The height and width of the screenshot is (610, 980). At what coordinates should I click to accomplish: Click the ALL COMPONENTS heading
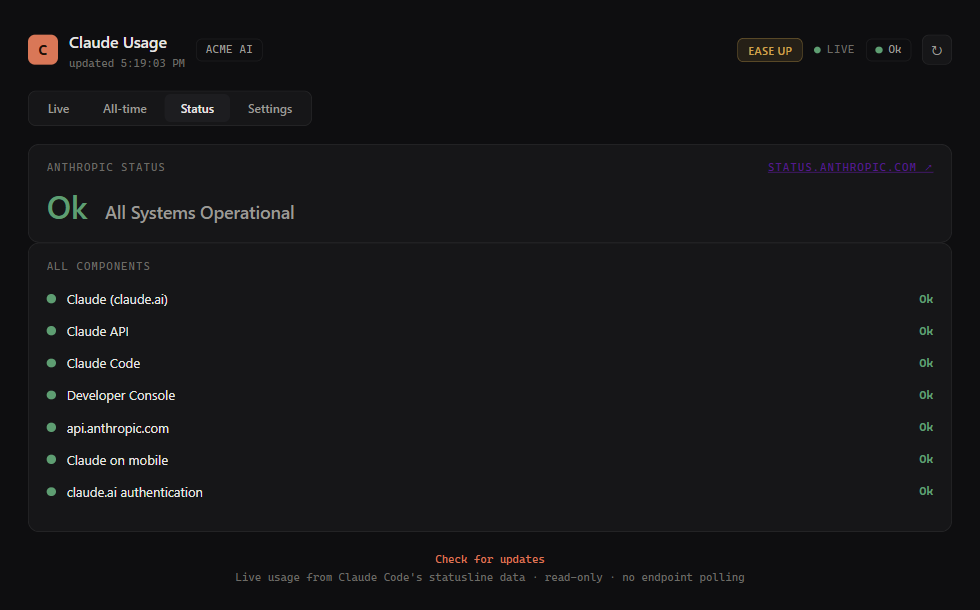tap(98, 266)
